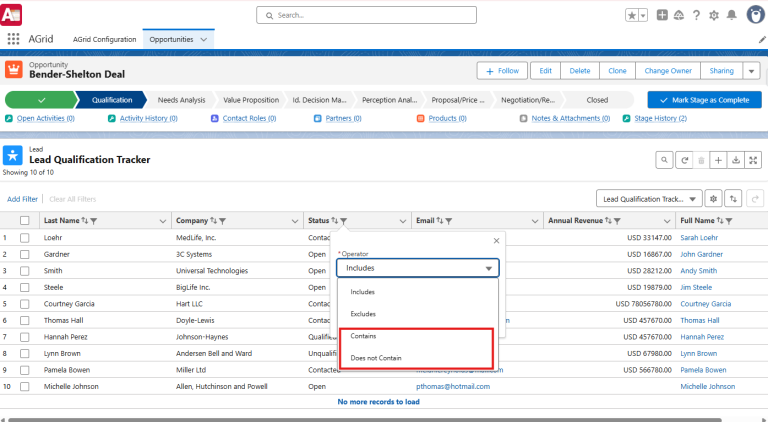Open the Company column menu chevron
Screen dimensions: 768x422
295,221
